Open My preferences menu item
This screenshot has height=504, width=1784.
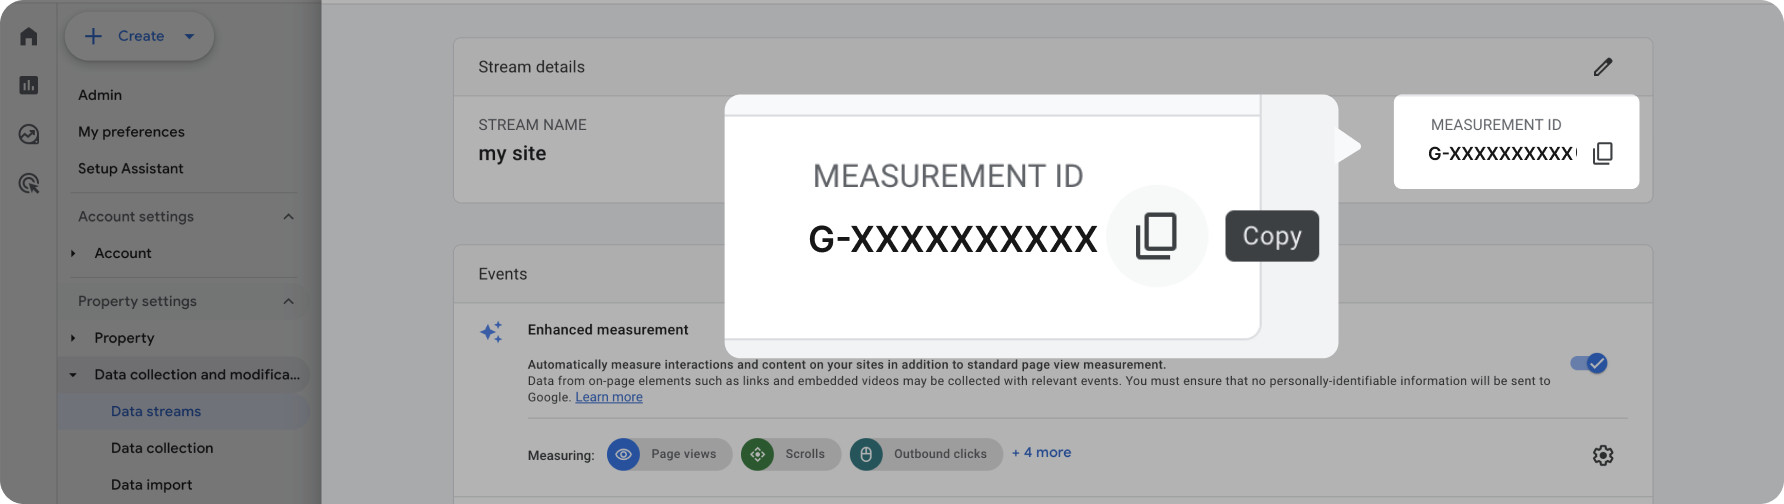[131, 132]
